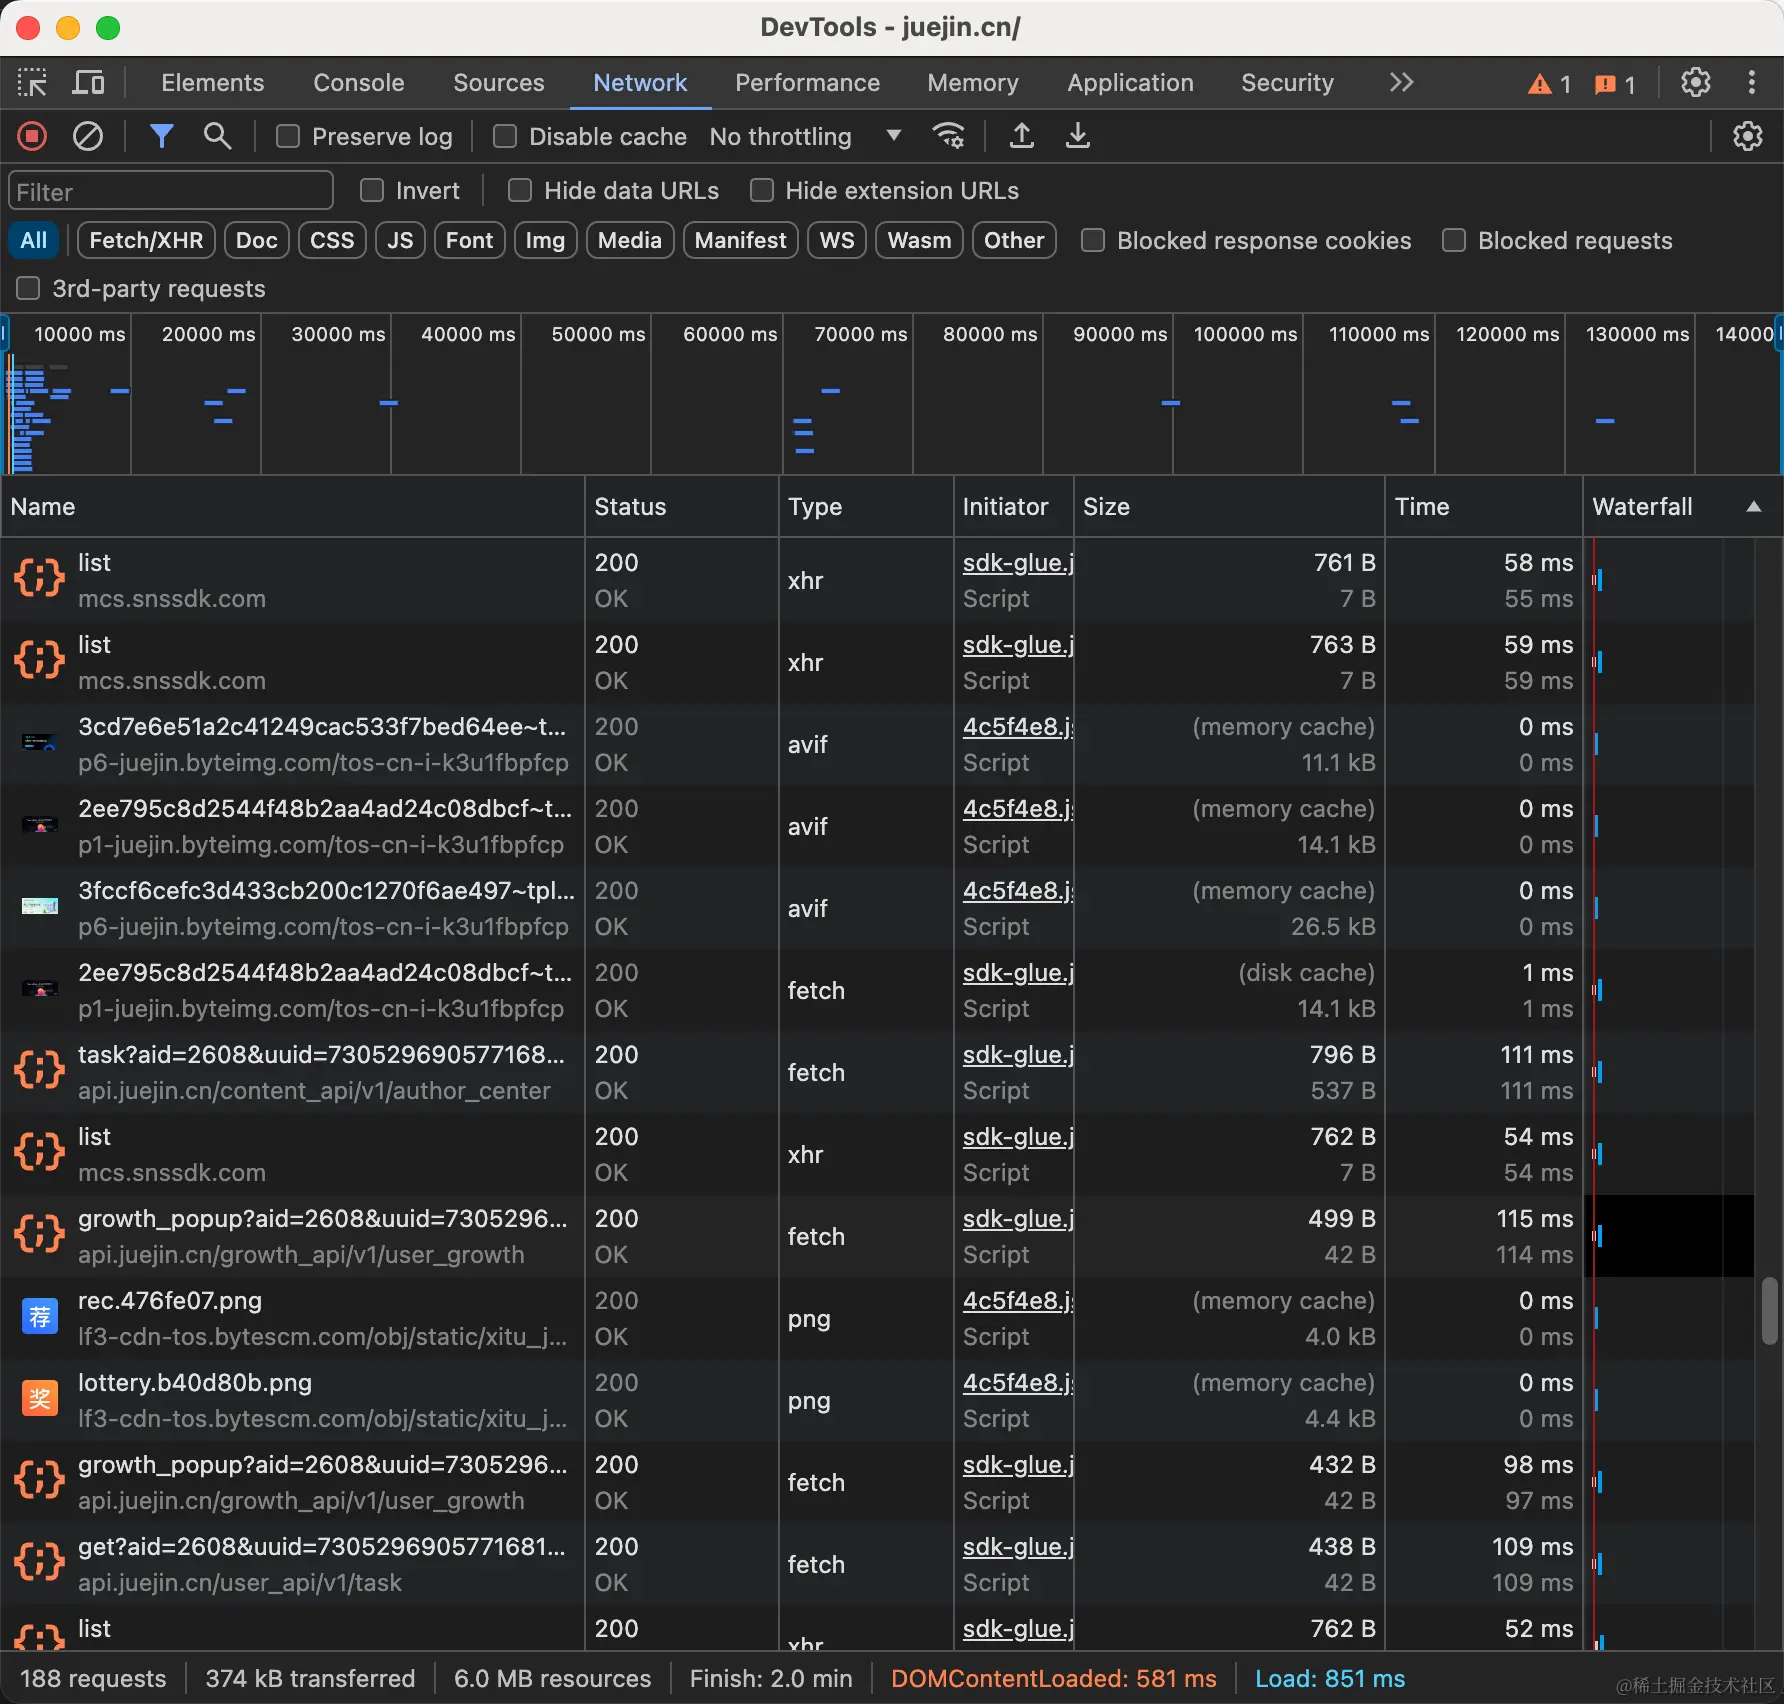Sort requests by Time column header
1784x1704 pixels.
[x=1484, y=507]
